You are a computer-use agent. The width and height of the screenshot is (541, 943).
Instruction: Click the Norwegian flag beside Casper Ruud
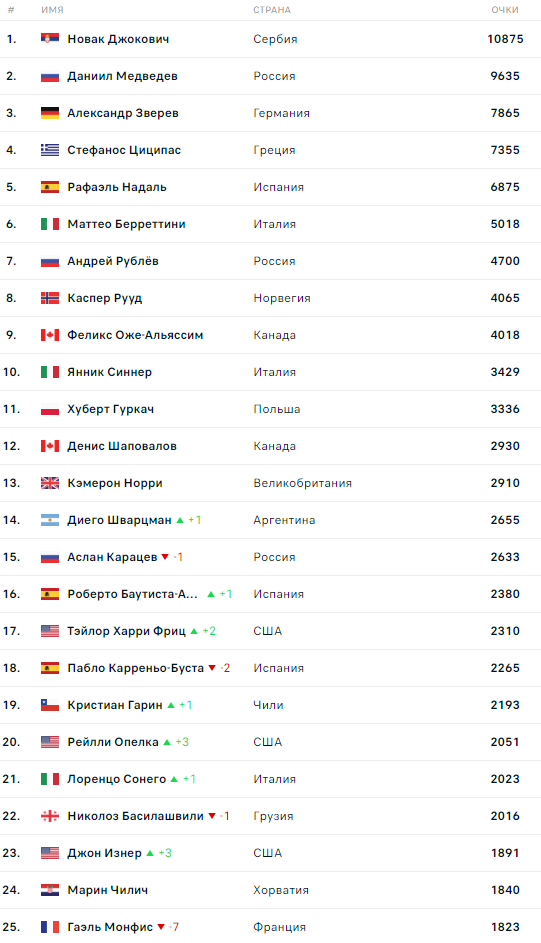point(50,298)
